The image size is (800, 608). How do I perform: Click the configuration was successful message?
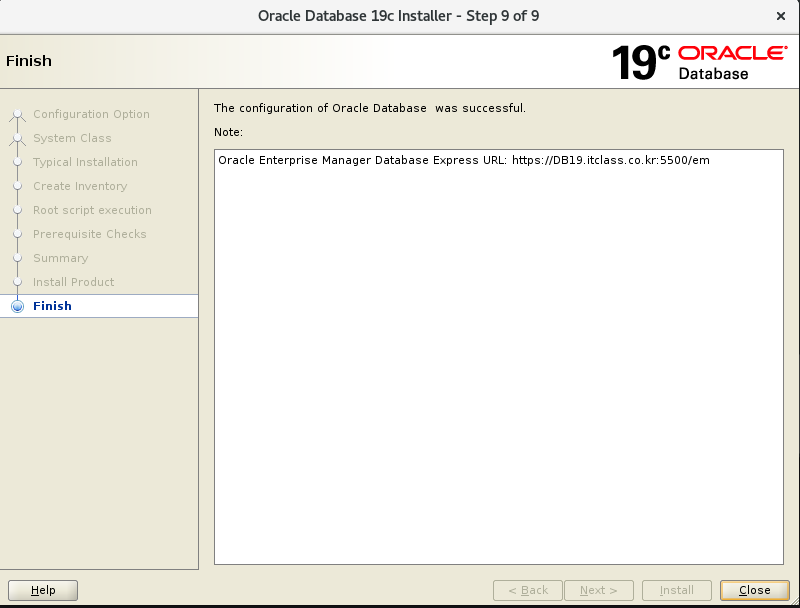369,108
